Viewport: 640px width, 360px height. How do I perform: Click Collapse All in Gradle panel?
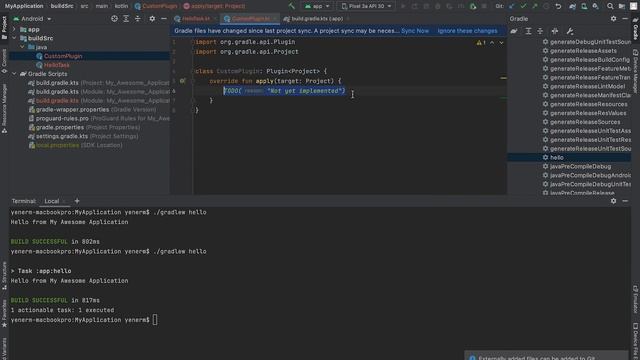tap(540, 31)
